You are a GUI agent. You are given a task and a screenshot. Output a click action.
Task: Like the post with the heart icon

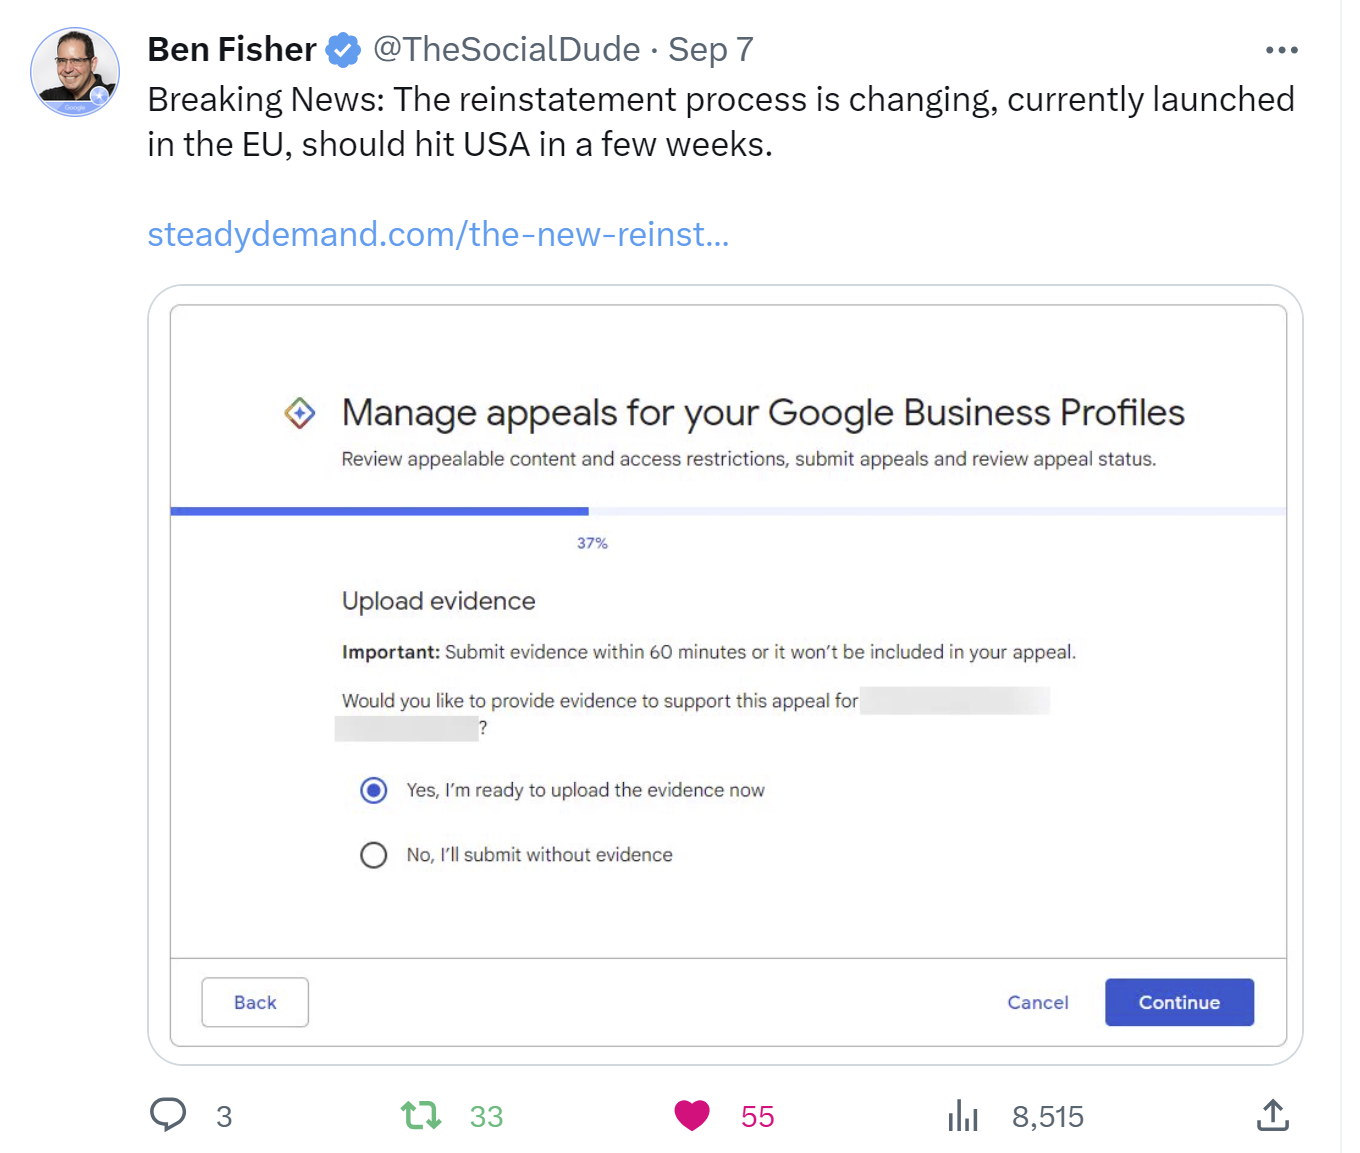tap(691, 1115)
